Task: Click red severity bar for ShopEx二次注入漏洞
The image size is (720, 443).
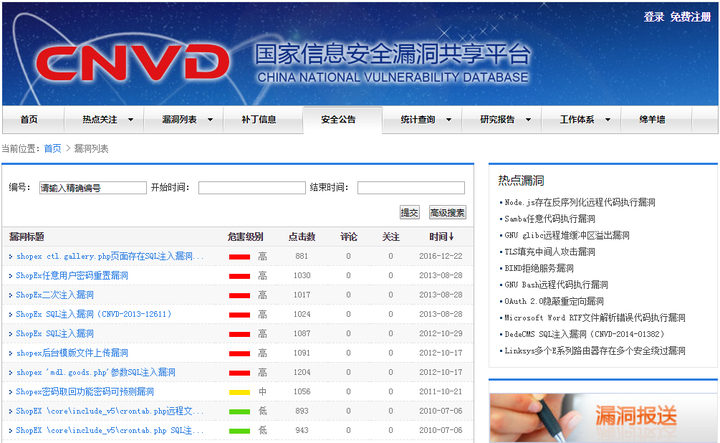Action: (239, 296)
